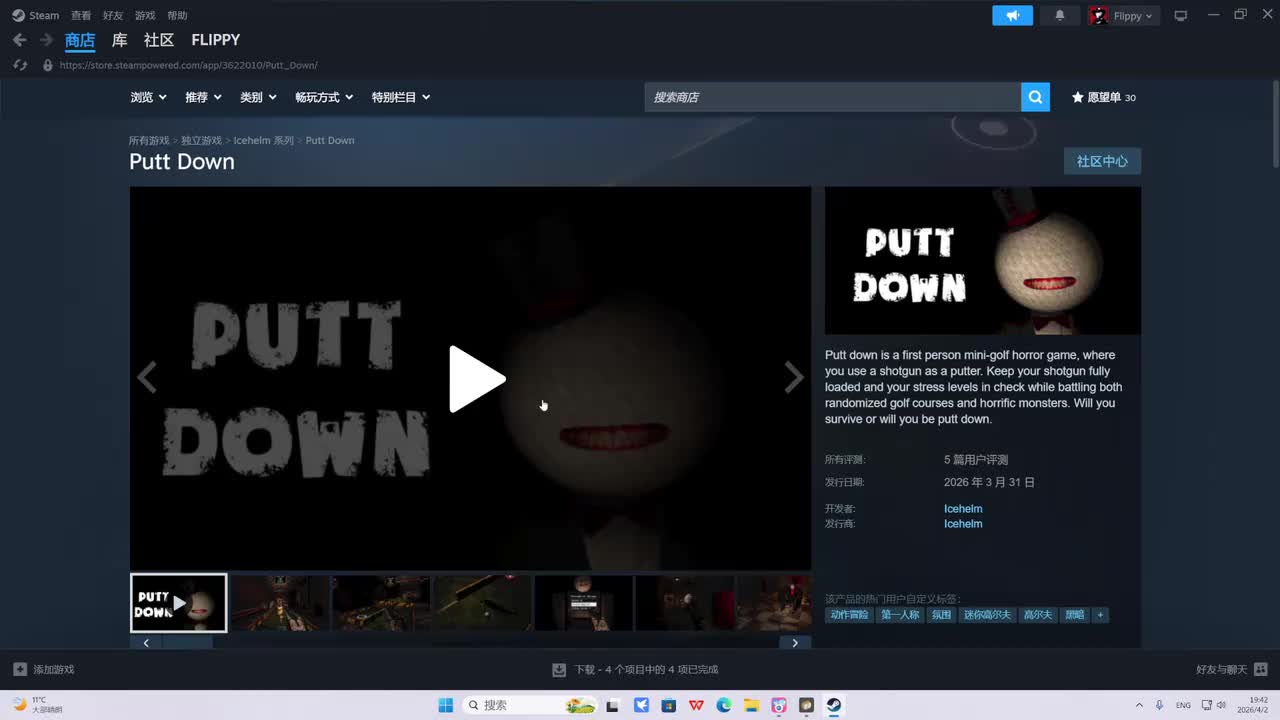
Task: Click the search magnifier button
Action: pyautogui.click(x=1035, y=97)
